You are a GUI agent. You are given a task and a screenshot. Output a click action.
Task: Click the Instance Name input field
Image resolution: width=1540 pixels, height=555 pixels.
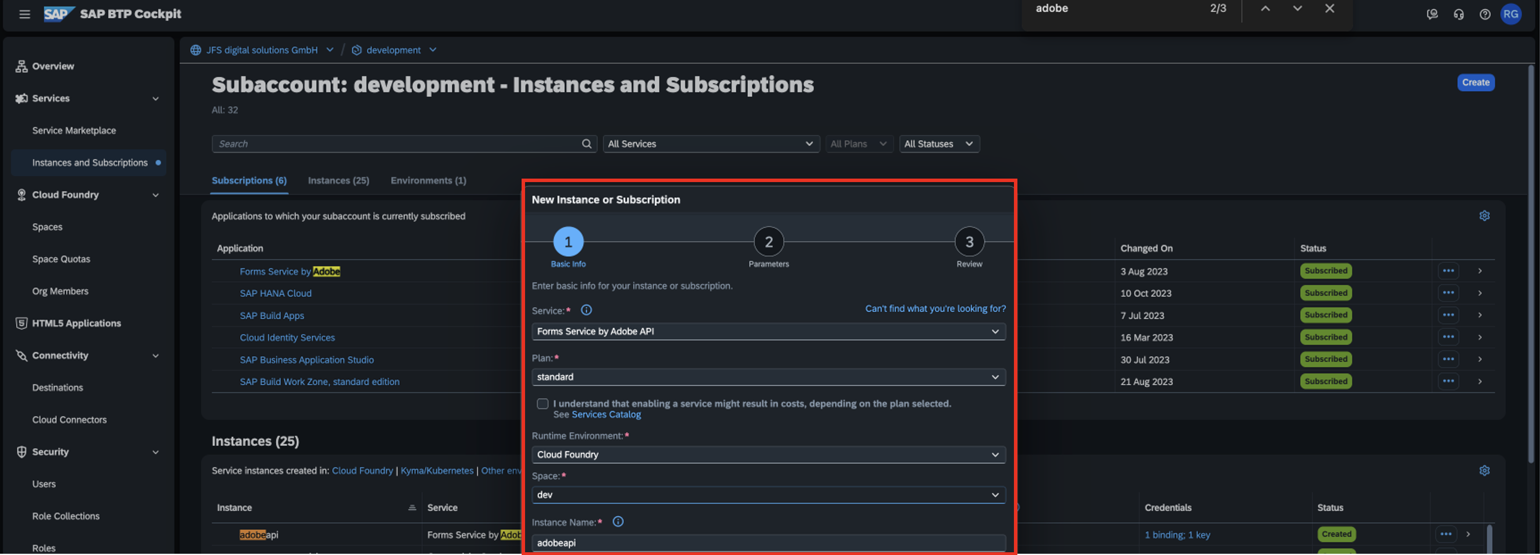point(768,543)
